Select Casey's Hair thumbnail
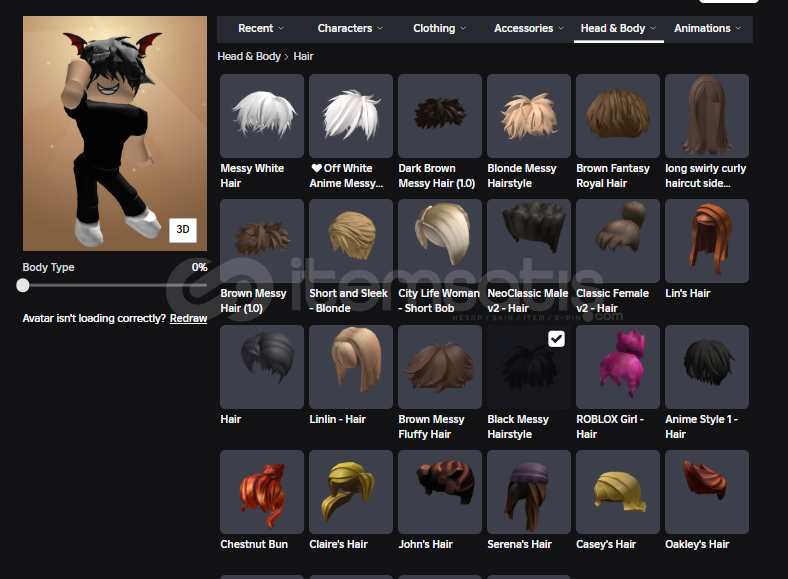The height and width of the screenshot is (579, 788). (x=618, y=492)
